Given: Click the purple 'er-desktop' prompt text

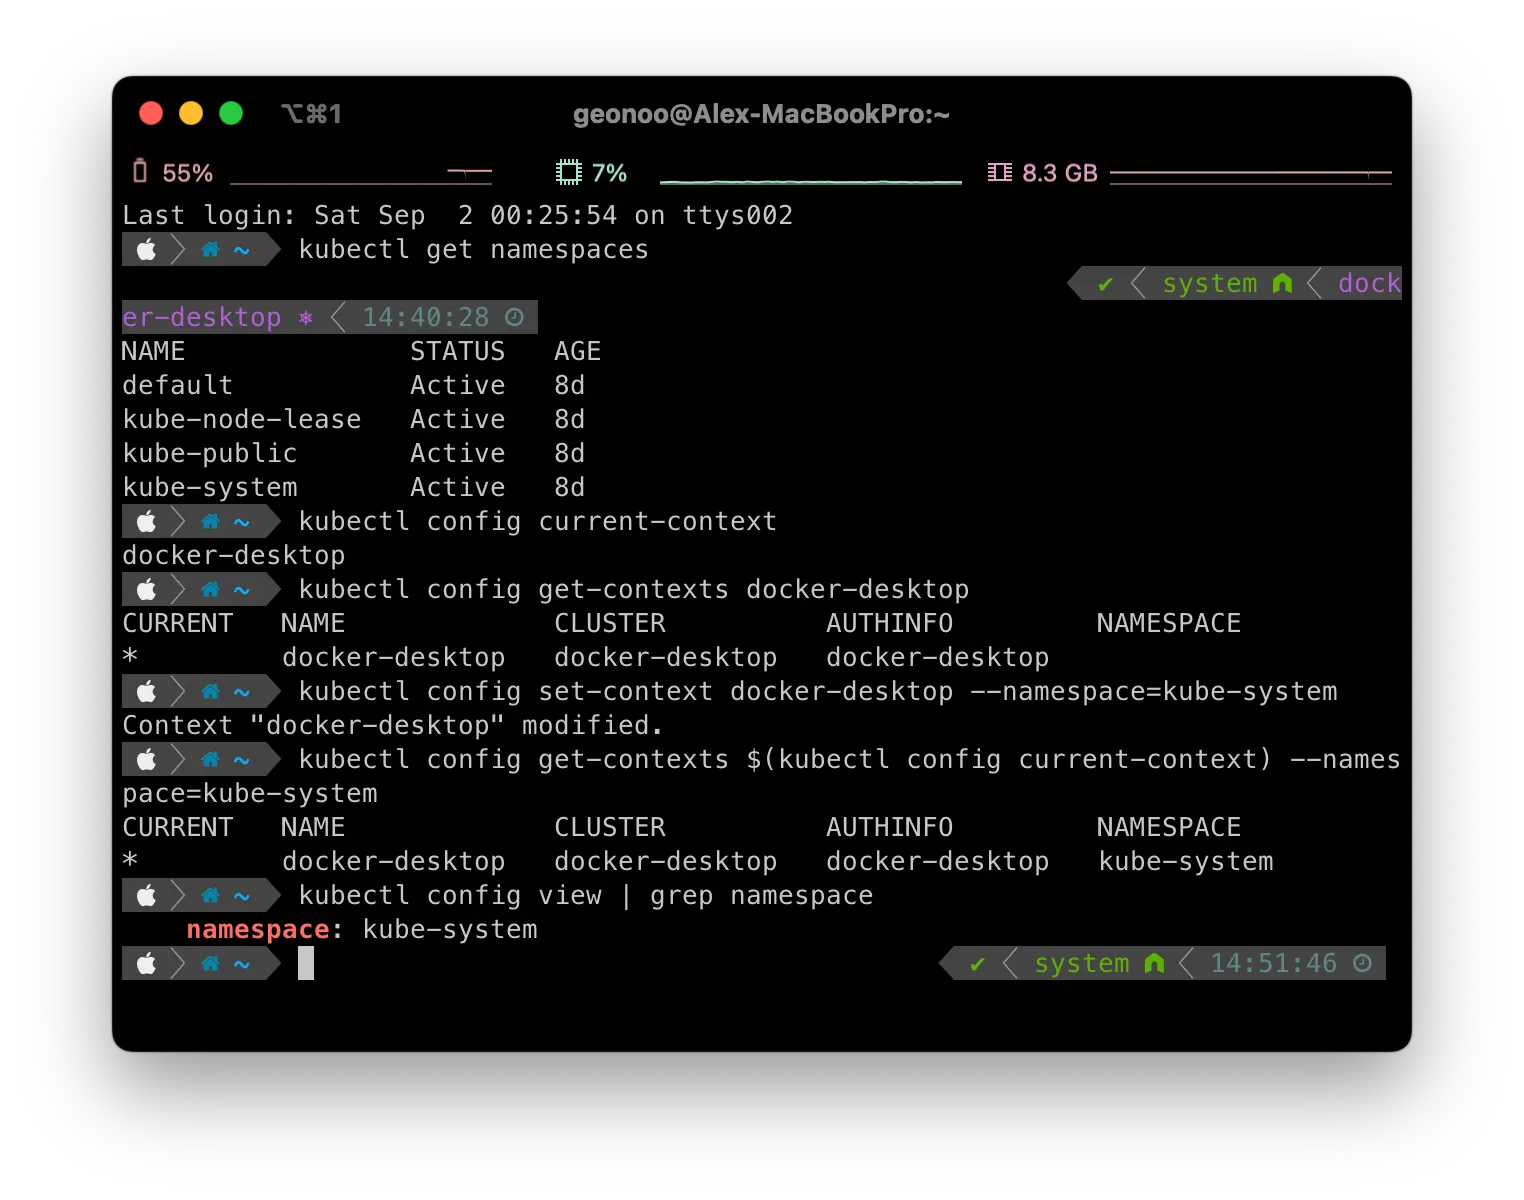Looking at the screenshot, I should click(201, 318).
